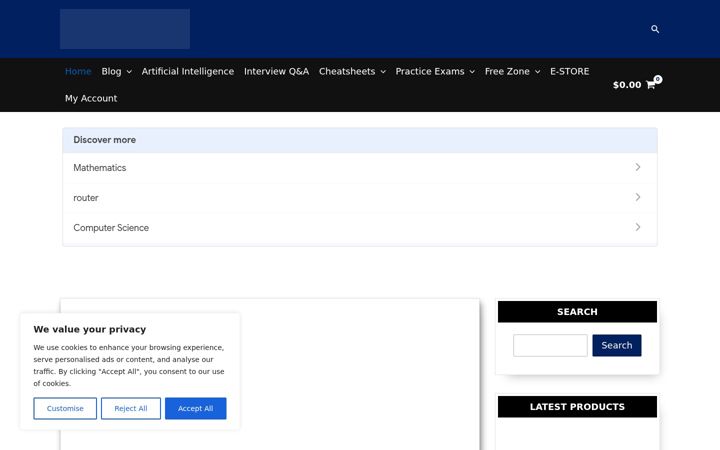Open Artificial Intelligence page
This screenshot has width=720, height=450.
pos(188,72)
